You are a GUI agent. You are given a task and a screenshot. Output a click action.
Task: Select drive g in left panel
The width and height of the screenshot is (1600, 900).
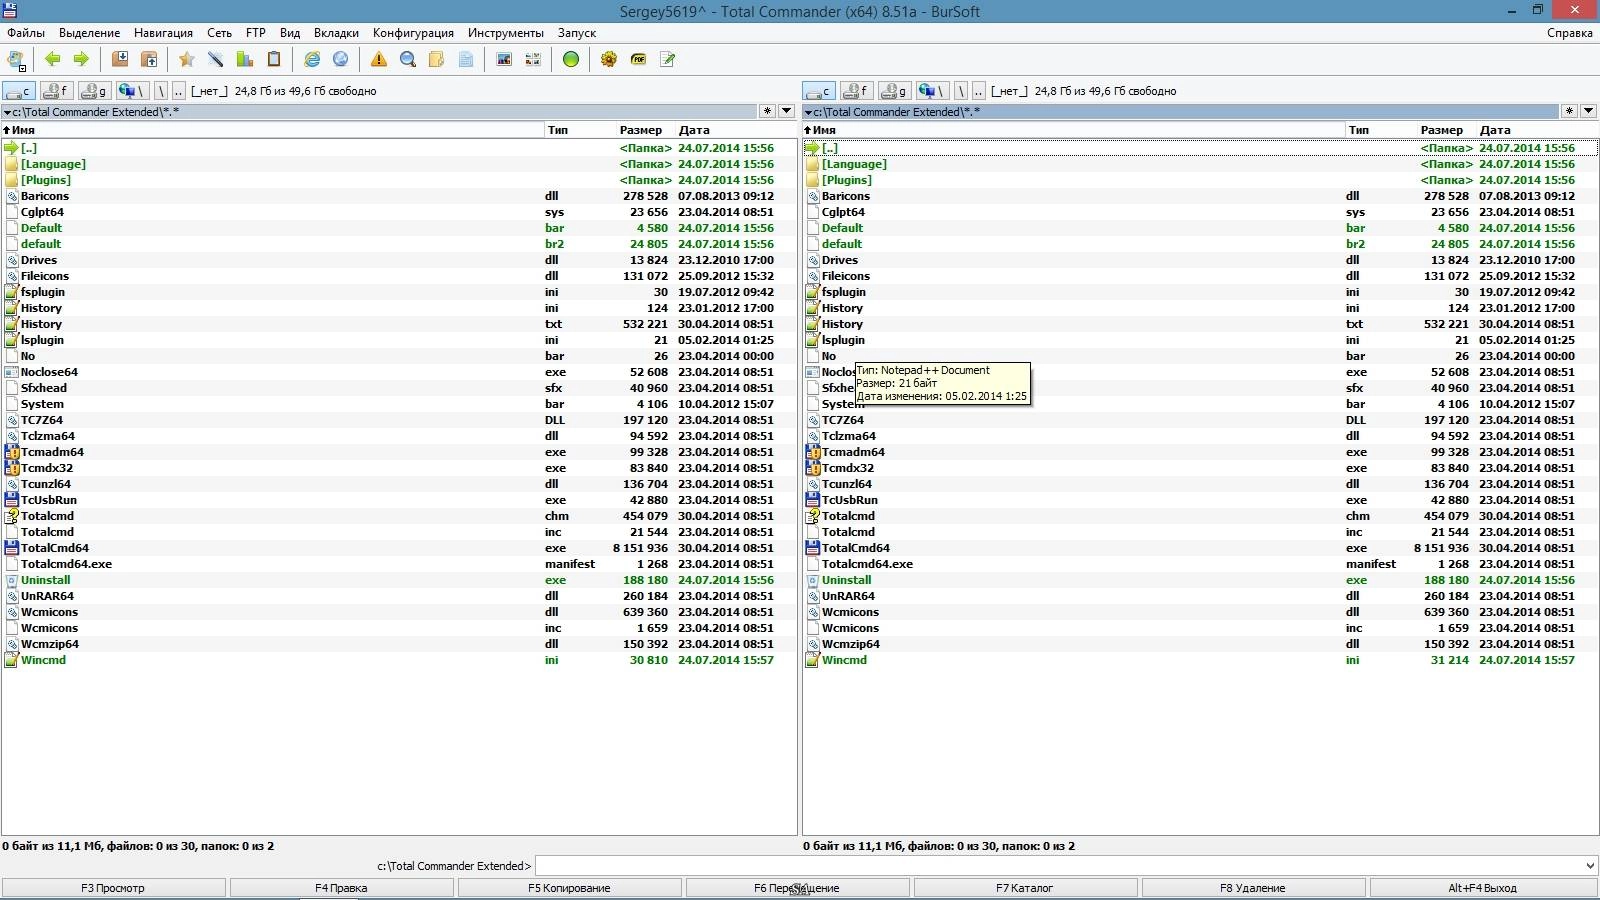pyautogui.click(x=95, y=91)
